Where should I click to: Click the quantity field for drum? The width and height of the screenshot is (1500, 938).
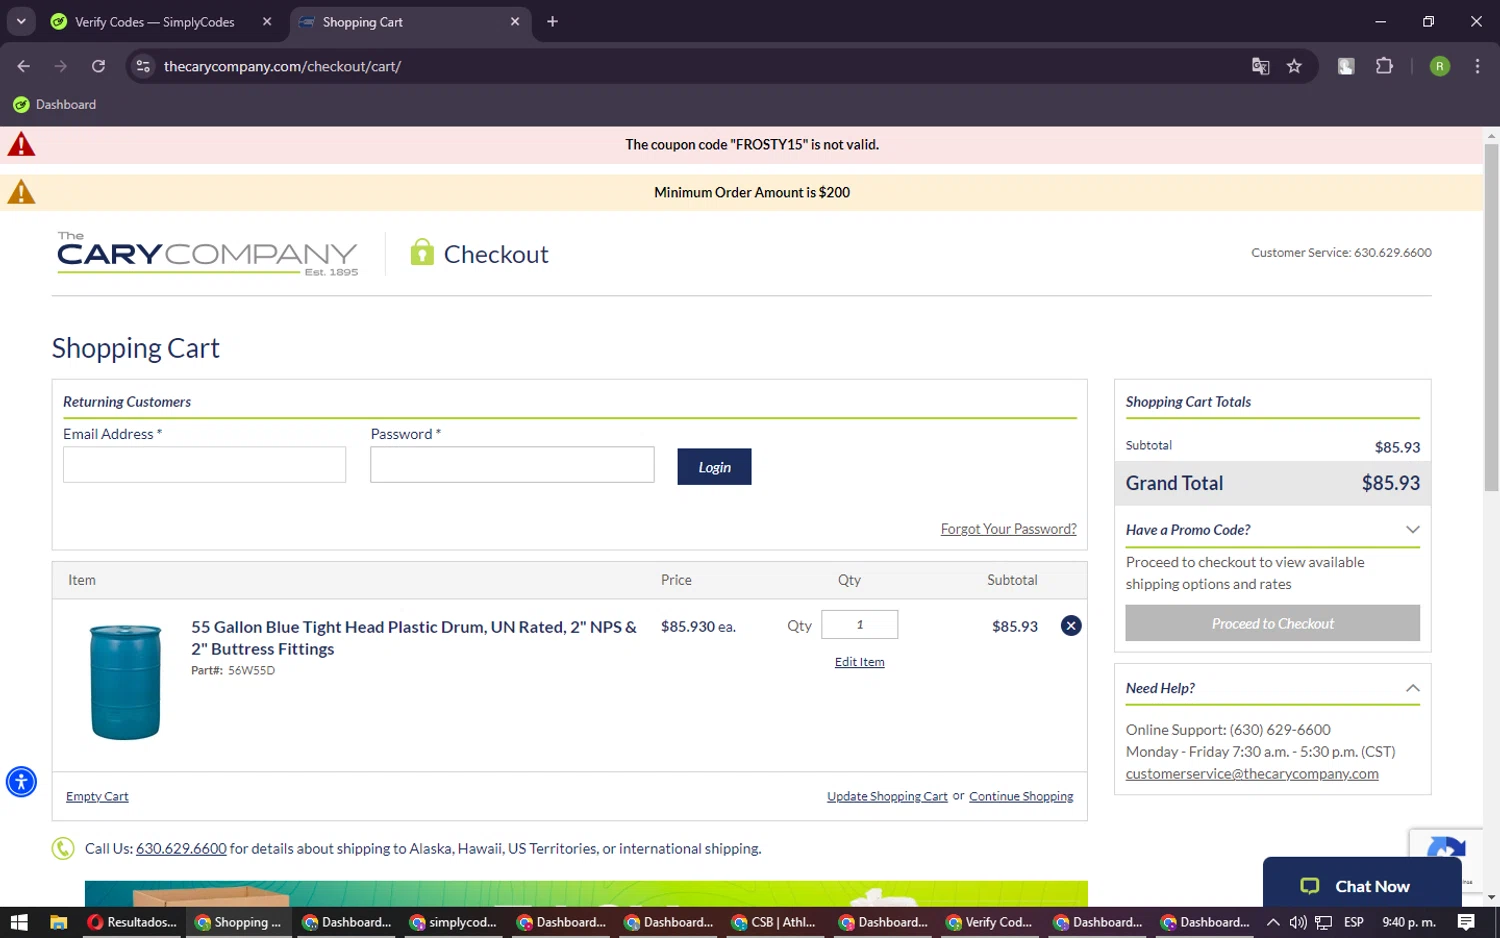pos(859,624)
